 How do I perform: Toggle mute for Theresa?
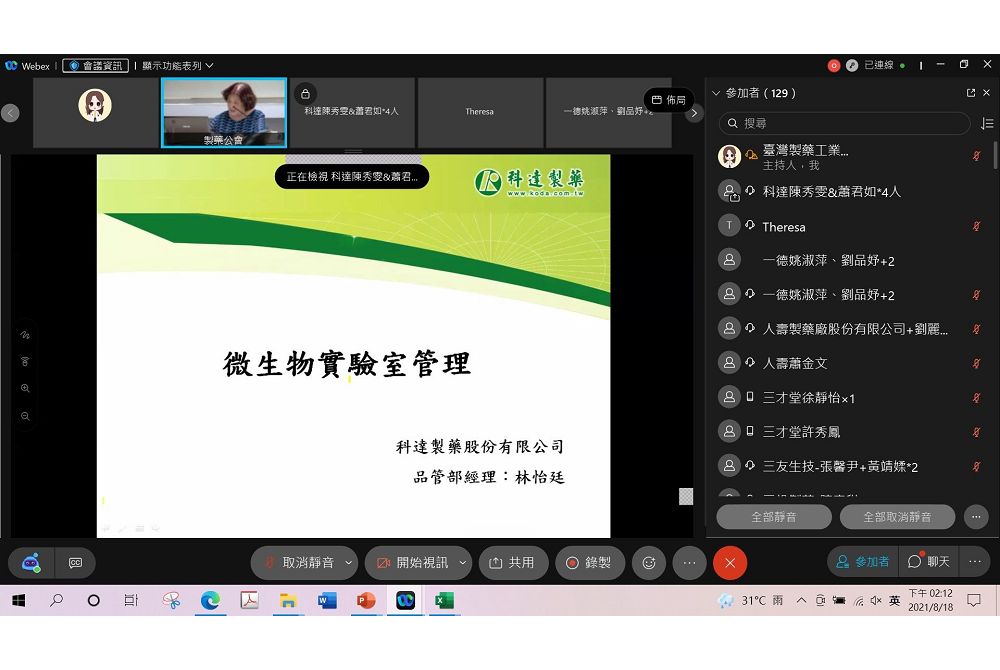pyautogui.click(x=976, y=226)
